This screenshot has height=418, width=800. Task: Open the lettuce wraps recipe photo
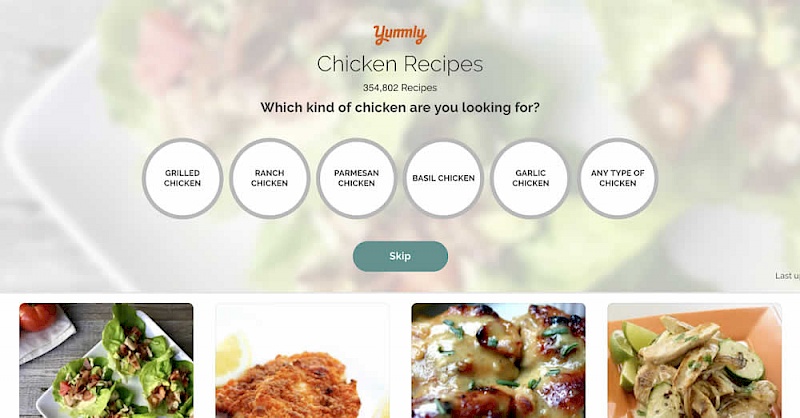click(x=106, y=360)
